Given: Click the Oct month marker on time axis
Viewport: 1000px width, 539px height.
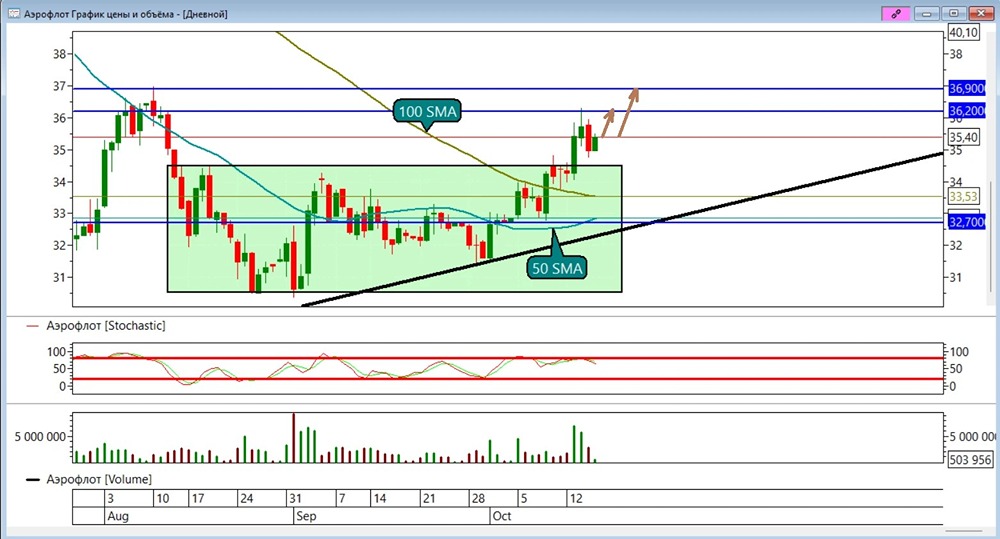Looking at the screenshot, I should pos(502,516).
